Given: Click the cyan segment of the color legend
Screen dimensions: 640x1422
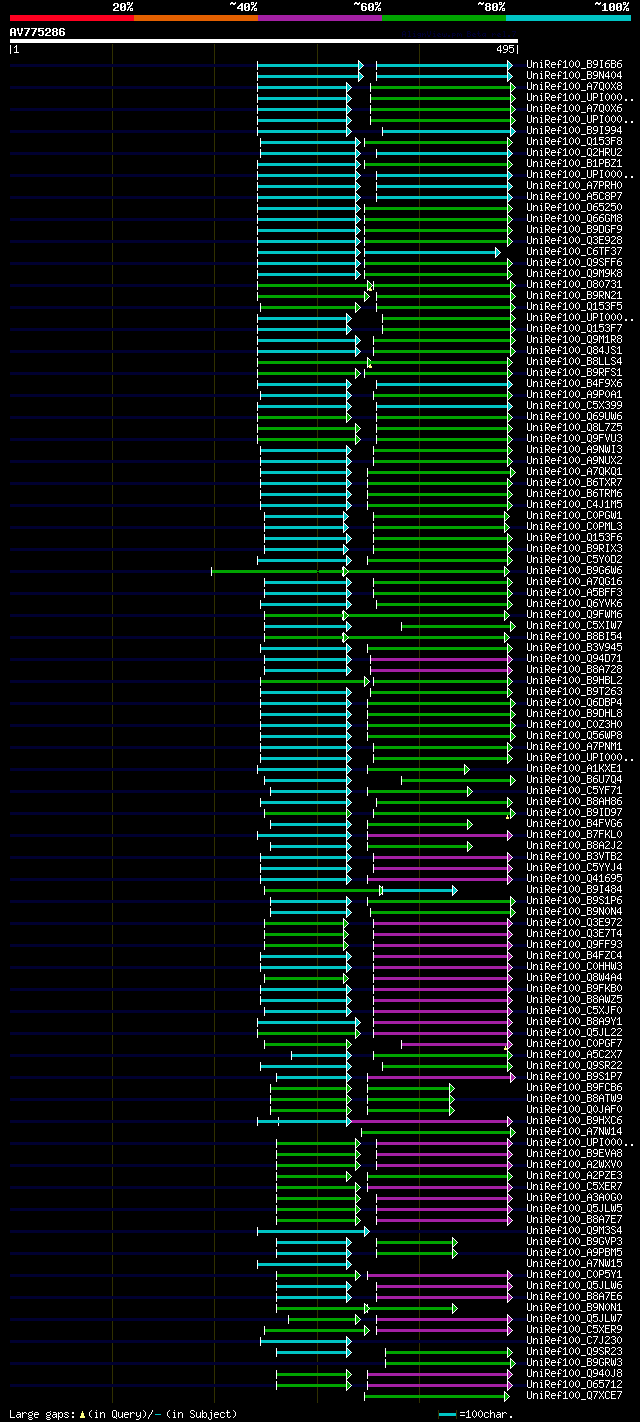Looking at the screenshot, I should click(568, 18).
